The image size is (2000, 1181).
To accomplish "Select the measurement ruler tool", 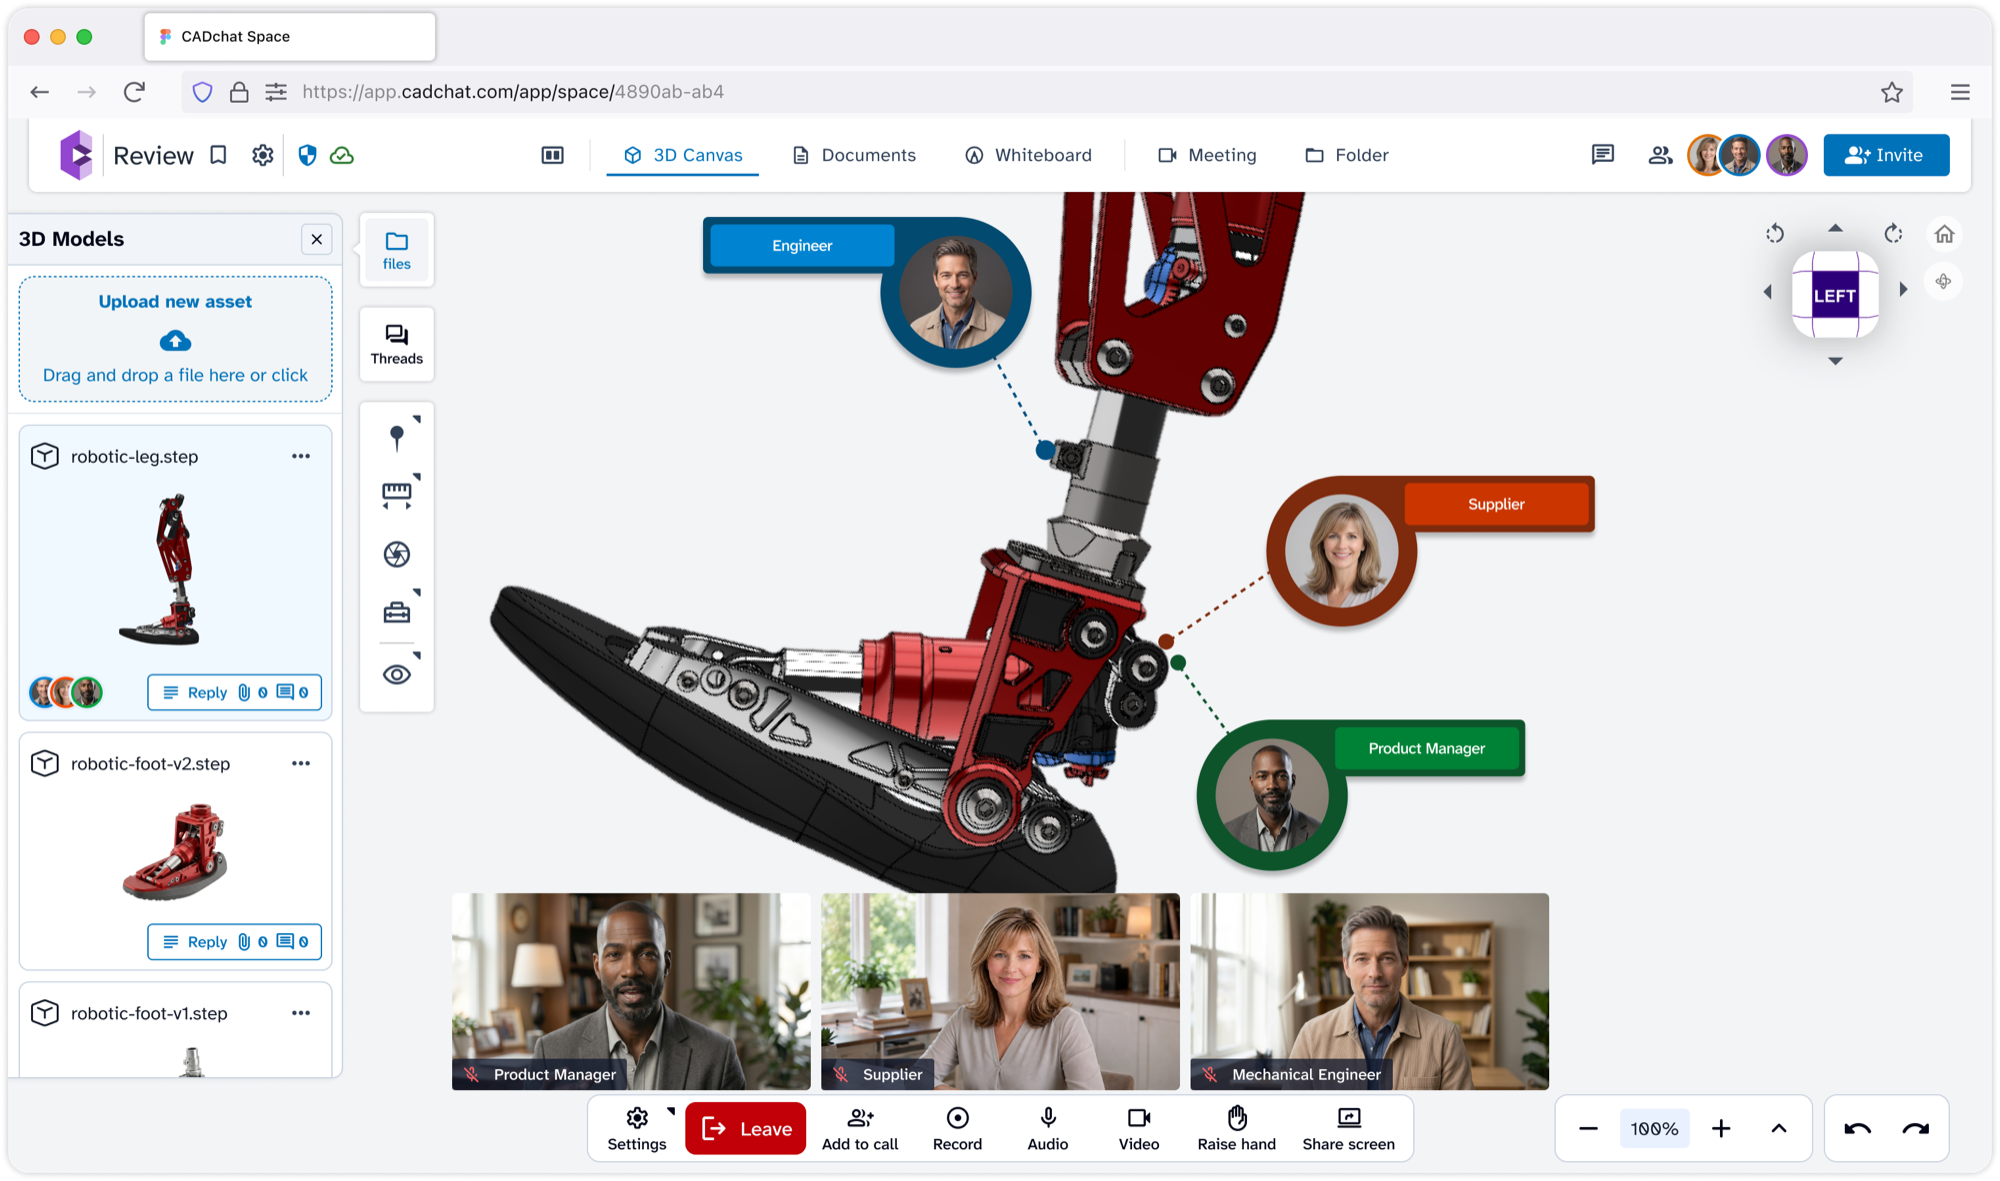I will pos(397,494).
